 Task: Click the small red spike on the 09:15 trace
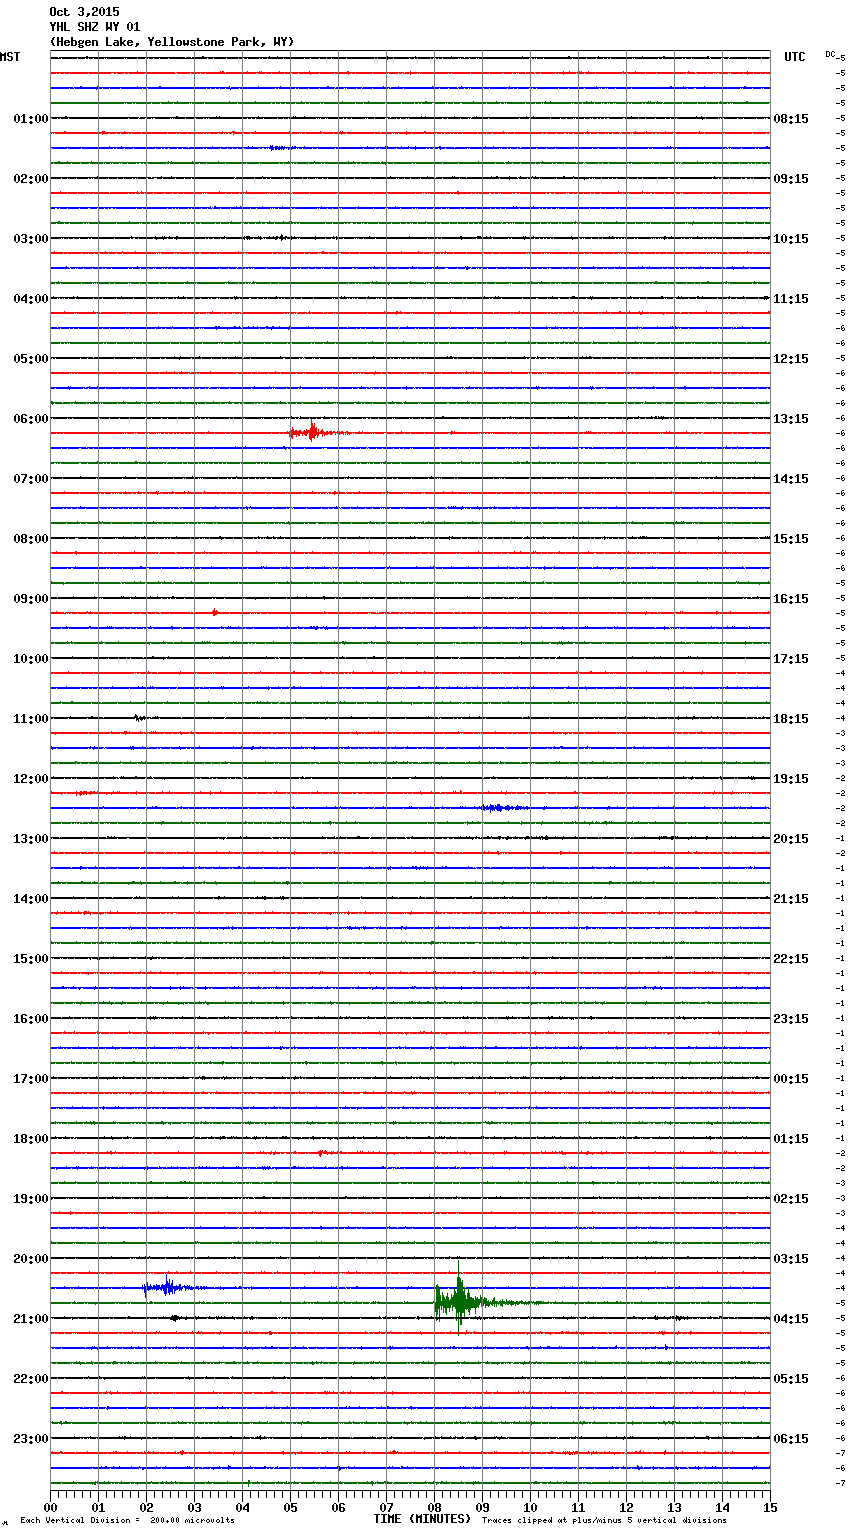214,612
